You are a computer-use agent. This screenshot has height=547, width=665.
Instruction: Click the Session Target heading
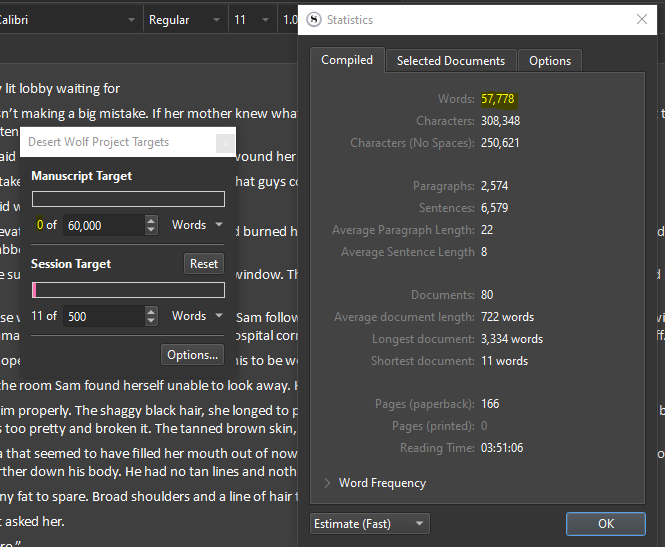(x=71, y=264)
